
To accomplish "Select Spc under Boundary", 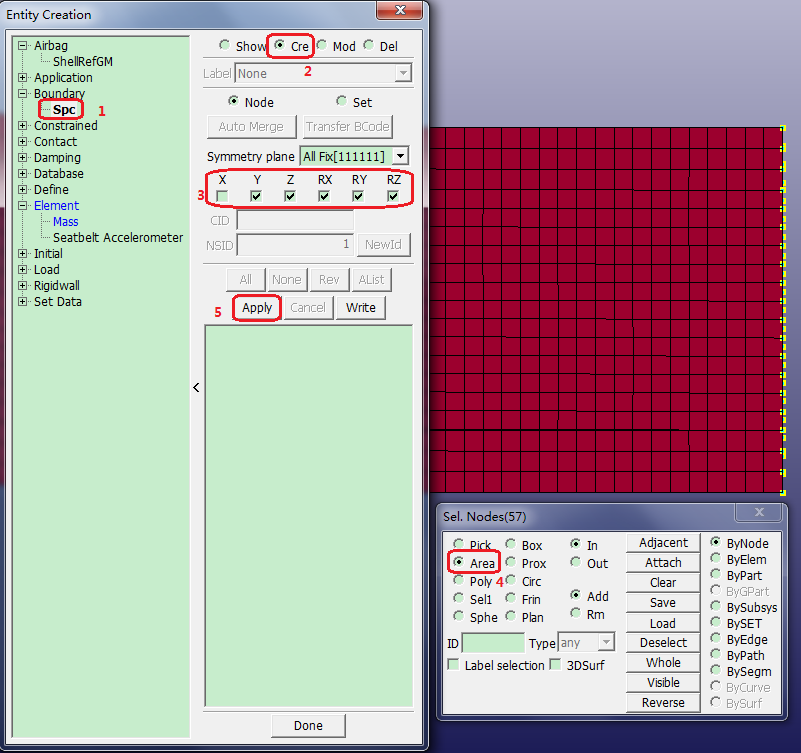I will coord(64,110).
